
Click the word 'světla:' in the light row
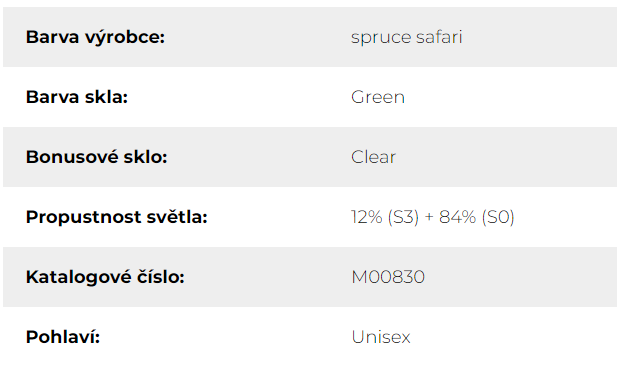point(177,216)
